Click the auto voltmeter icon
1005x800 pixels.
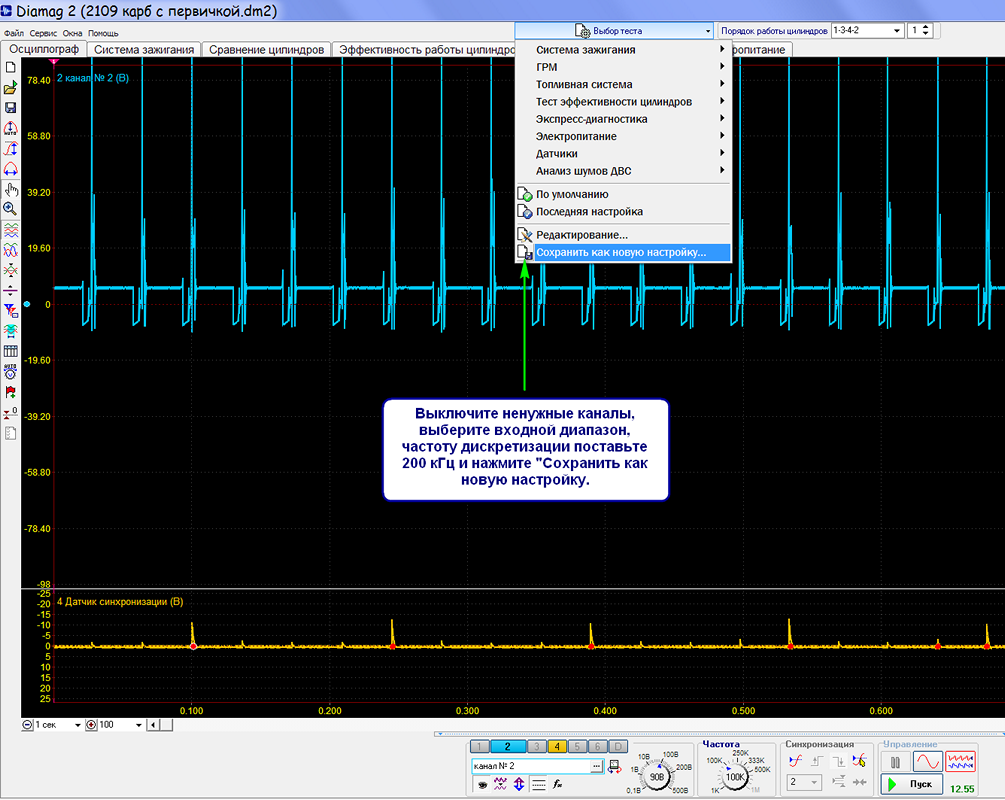(x=10, y=371)
